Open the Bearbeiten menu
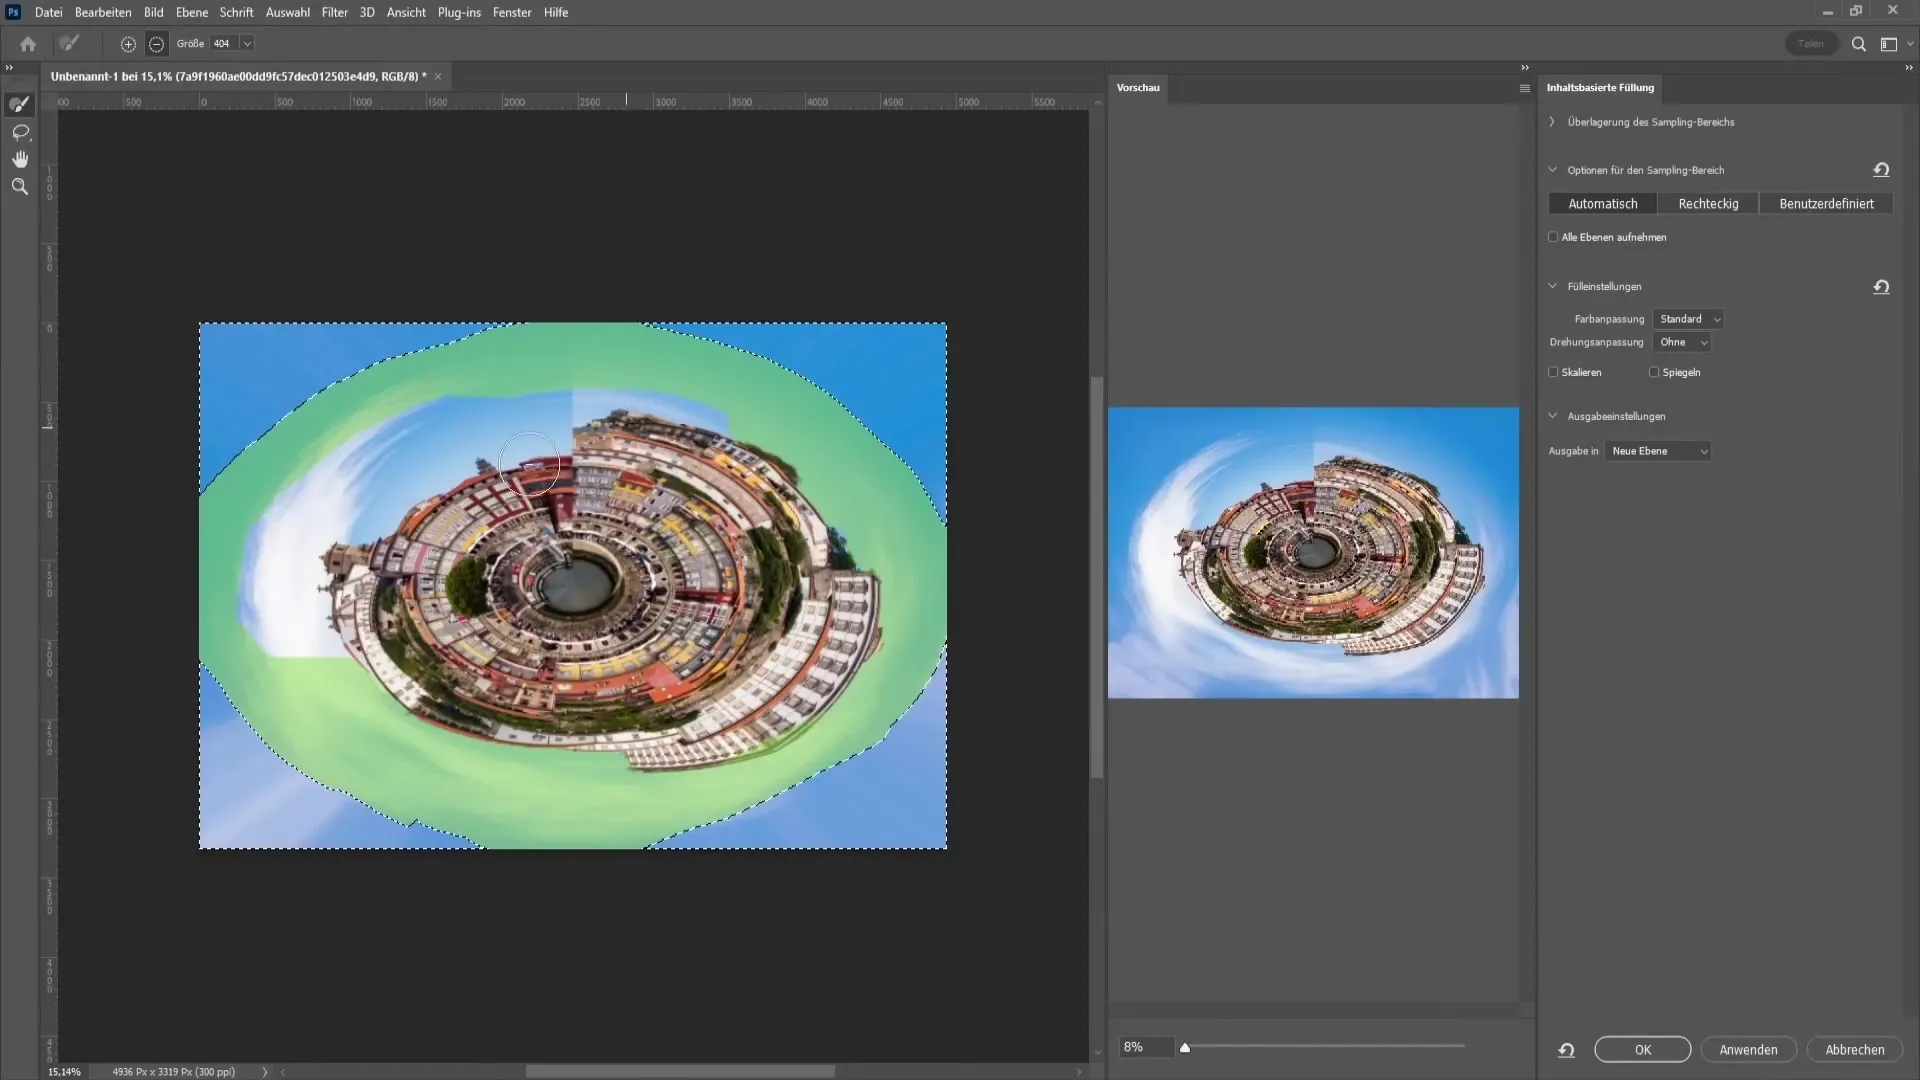 point(103,12)
